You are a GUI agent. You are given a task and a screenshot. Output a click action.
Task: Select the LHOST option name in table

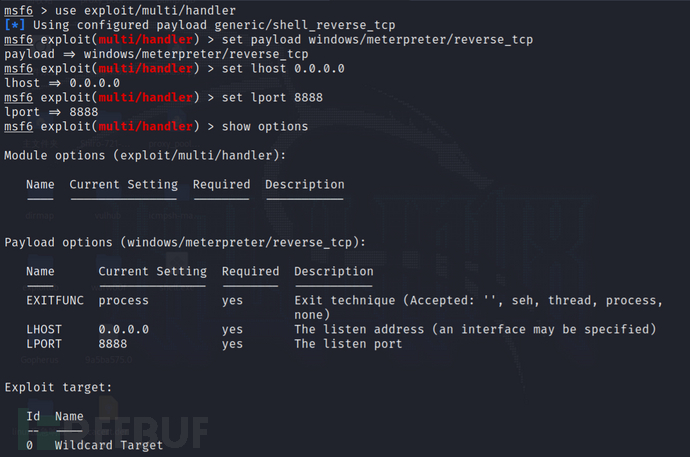click(44, 329)
